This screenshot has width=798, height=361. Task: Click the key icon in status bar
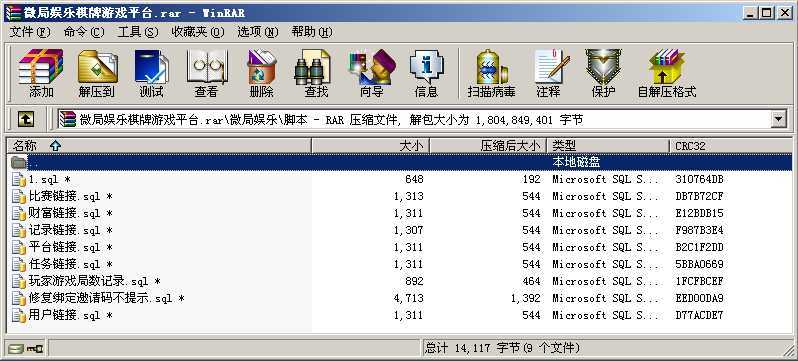click(35, 349)
